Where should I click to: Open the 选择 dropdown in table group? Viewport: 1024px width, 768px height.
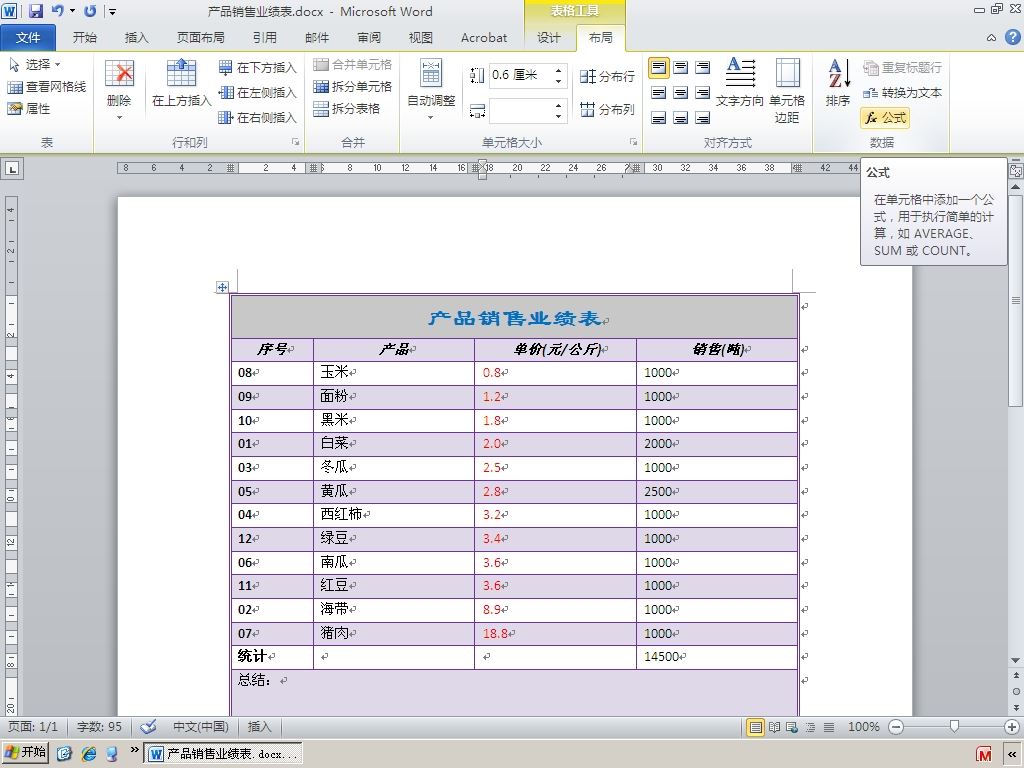tap(35, 65)
